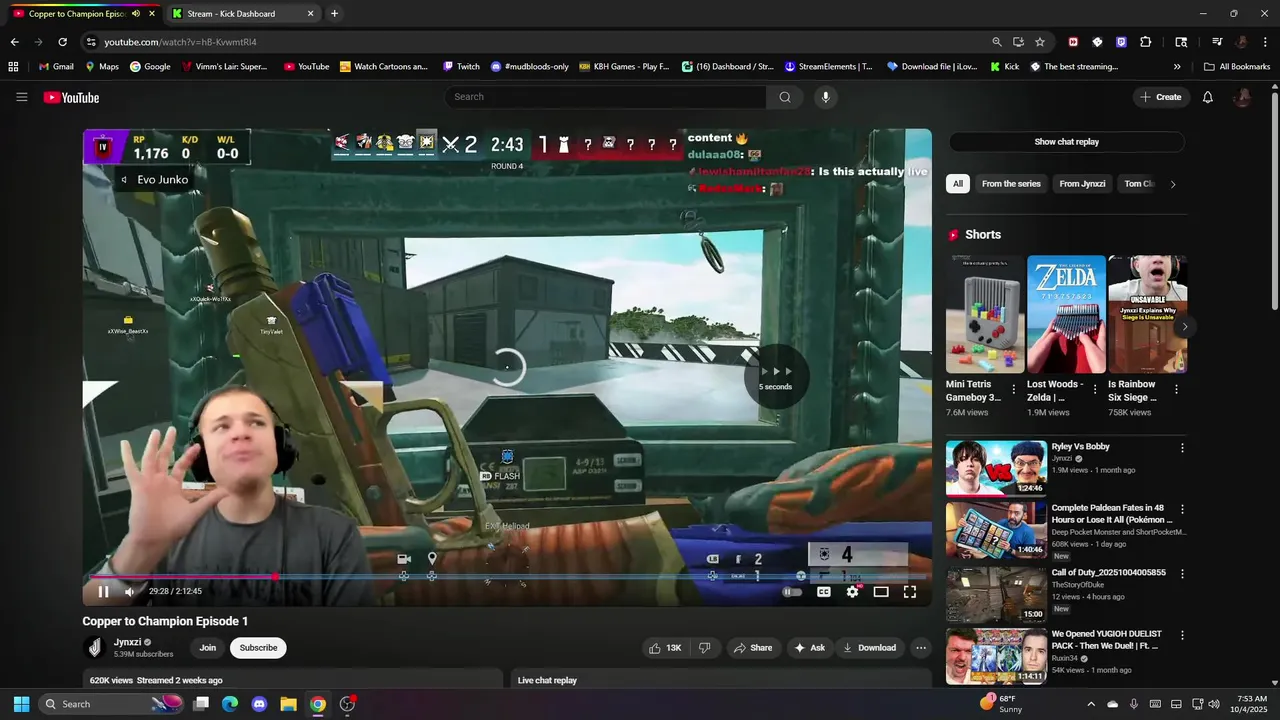Open options for Complete Paldean Fates video

[x=1182, y=511]
